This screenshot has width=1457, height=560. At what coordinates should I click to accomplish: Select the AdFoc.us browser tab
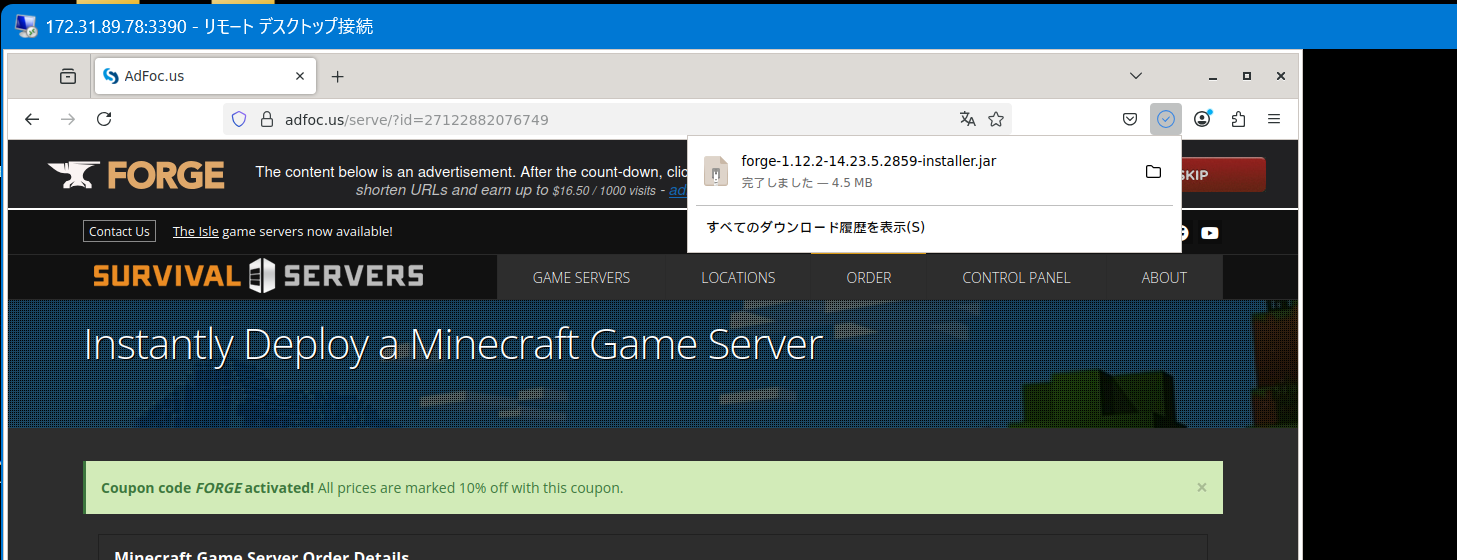tap(205, 76)
